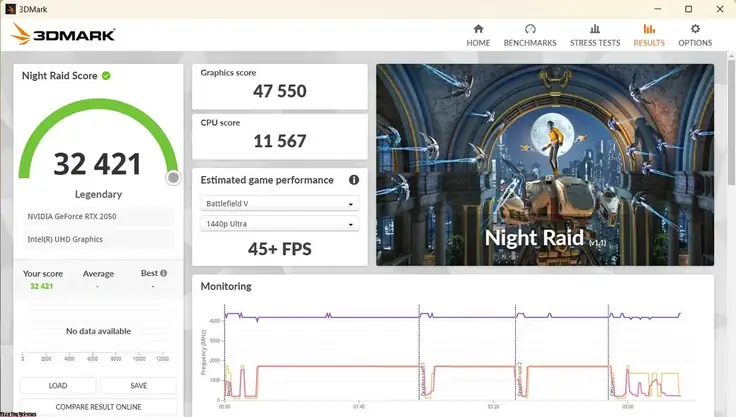The width and height of the screenshot is (736, 417).
Task: Click the BENCHMARKS tab label
Action: [530, 43]
